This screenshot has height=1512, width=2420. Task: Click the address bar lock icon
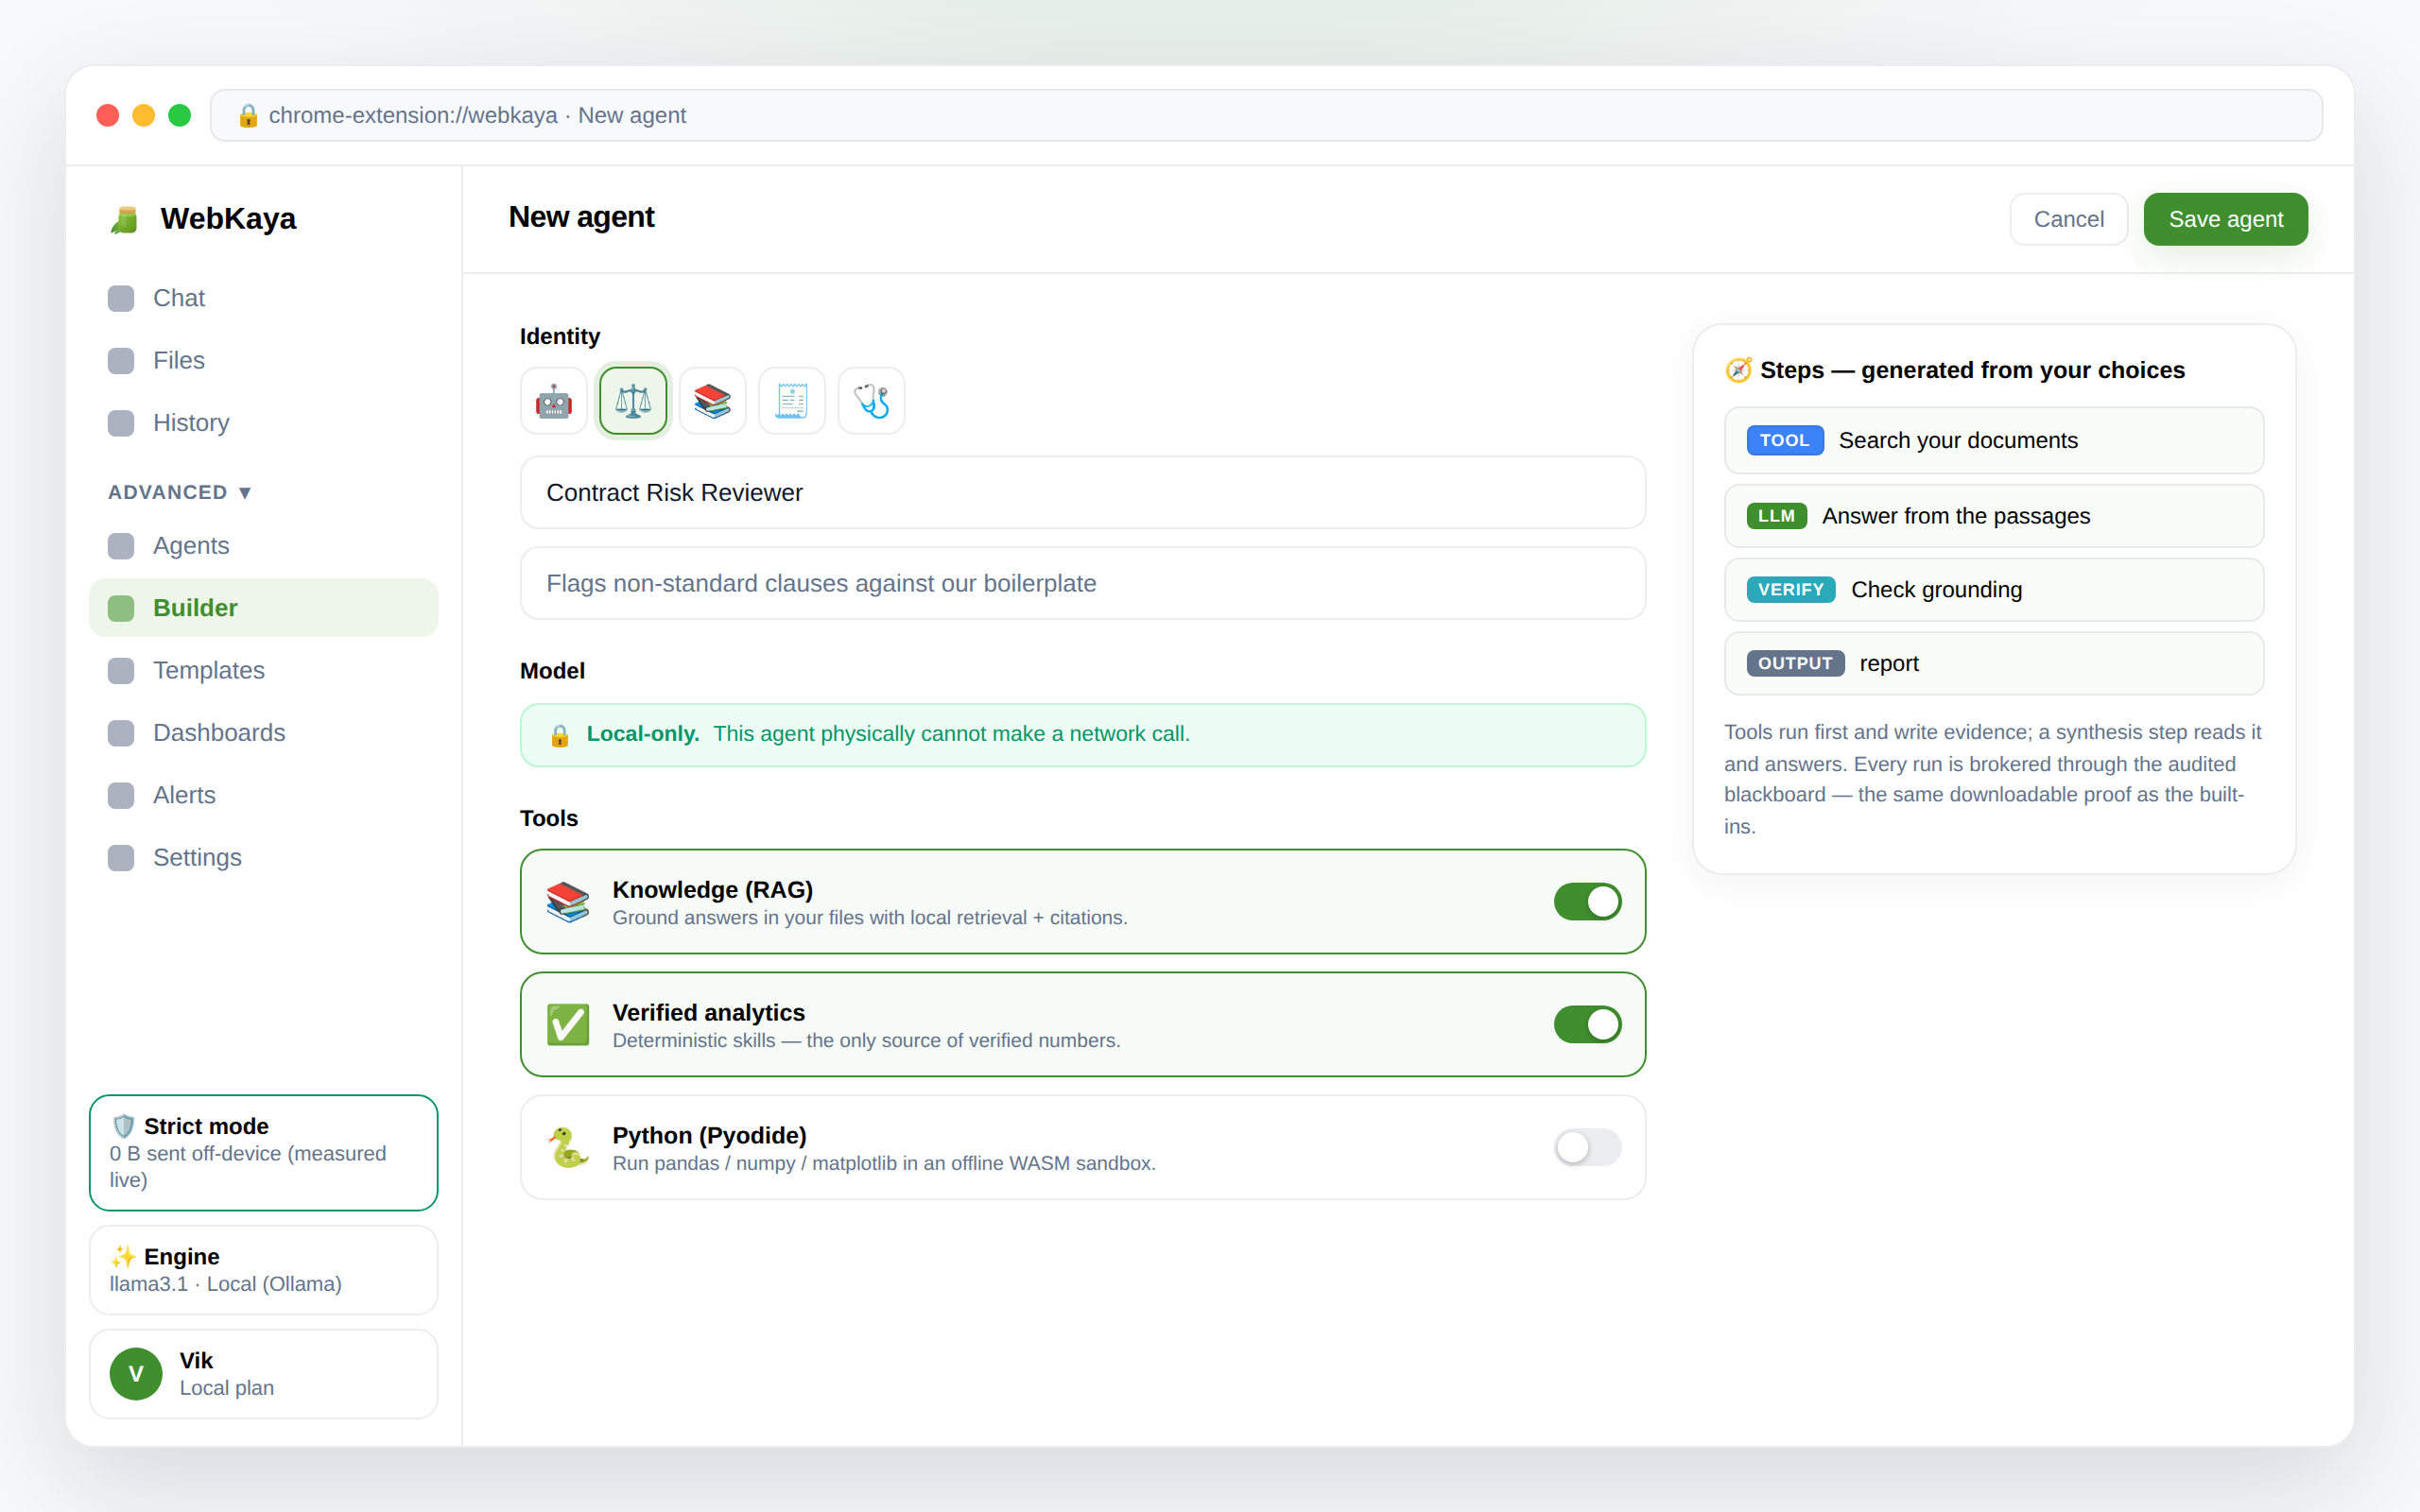[248, 116]
